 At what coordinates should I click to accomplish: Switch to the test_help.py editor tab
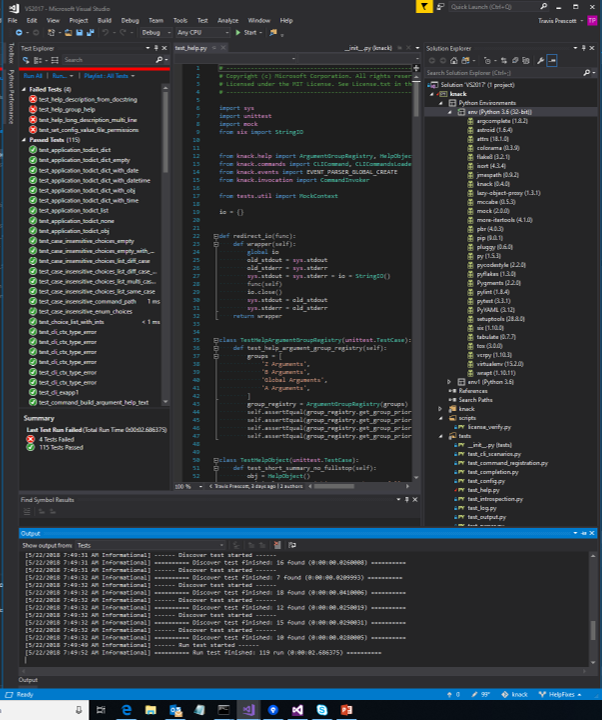tap(191, 48)
